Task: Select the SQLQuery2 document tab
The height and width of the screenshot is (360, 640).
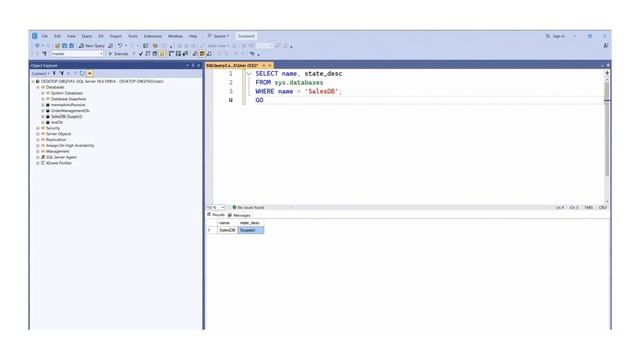Action: (232, 65)
